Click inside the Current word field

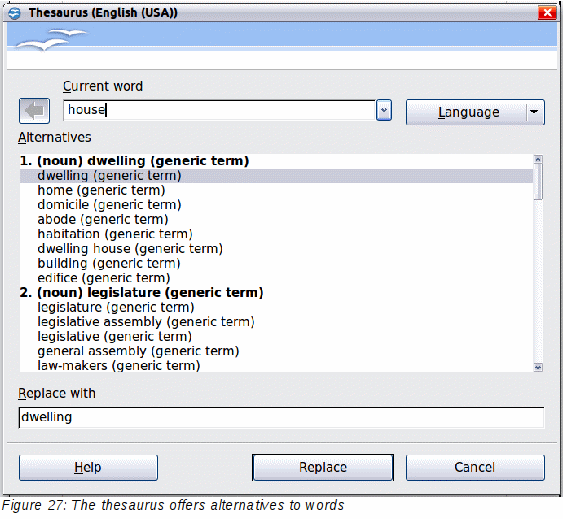[x=219, y=110]
